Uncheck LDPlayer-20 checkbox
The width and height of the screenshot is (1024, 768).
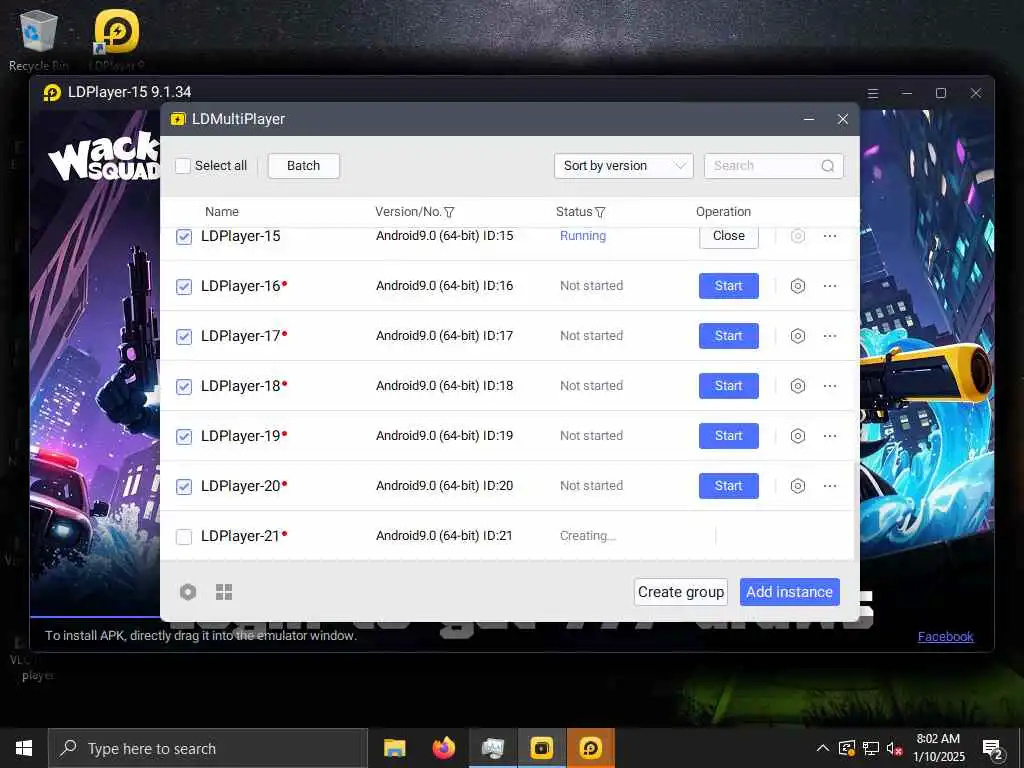coord(184,487)
